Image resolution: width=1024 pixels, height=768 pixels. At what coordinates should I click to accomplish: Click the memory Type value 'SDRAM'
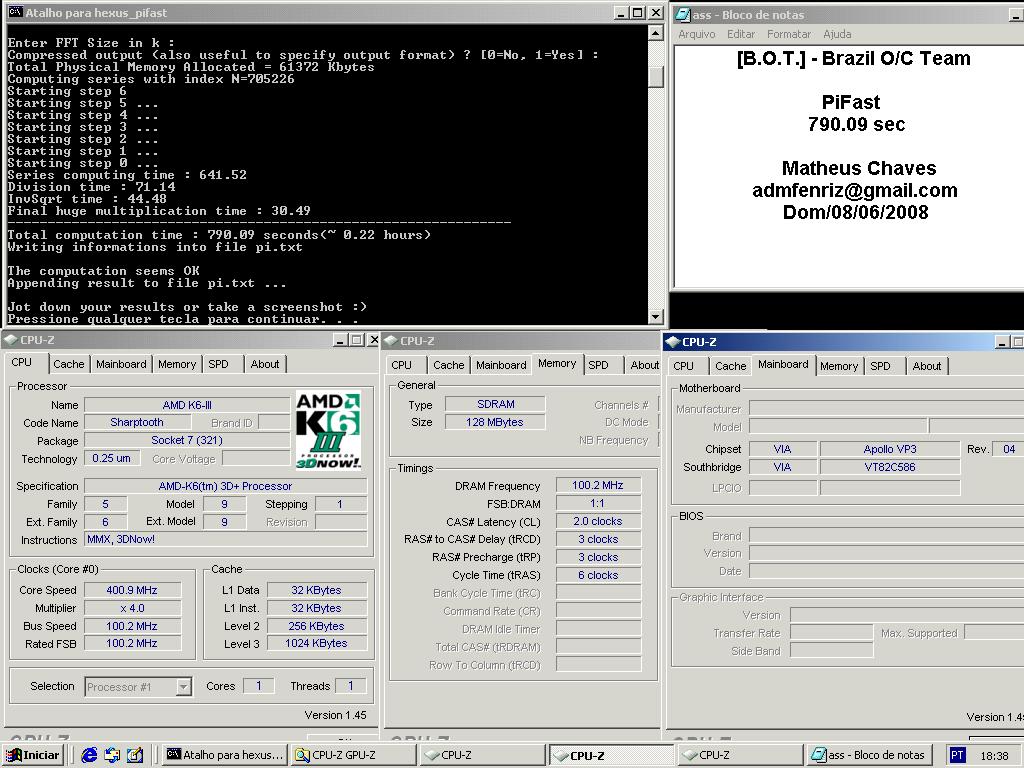495,404
